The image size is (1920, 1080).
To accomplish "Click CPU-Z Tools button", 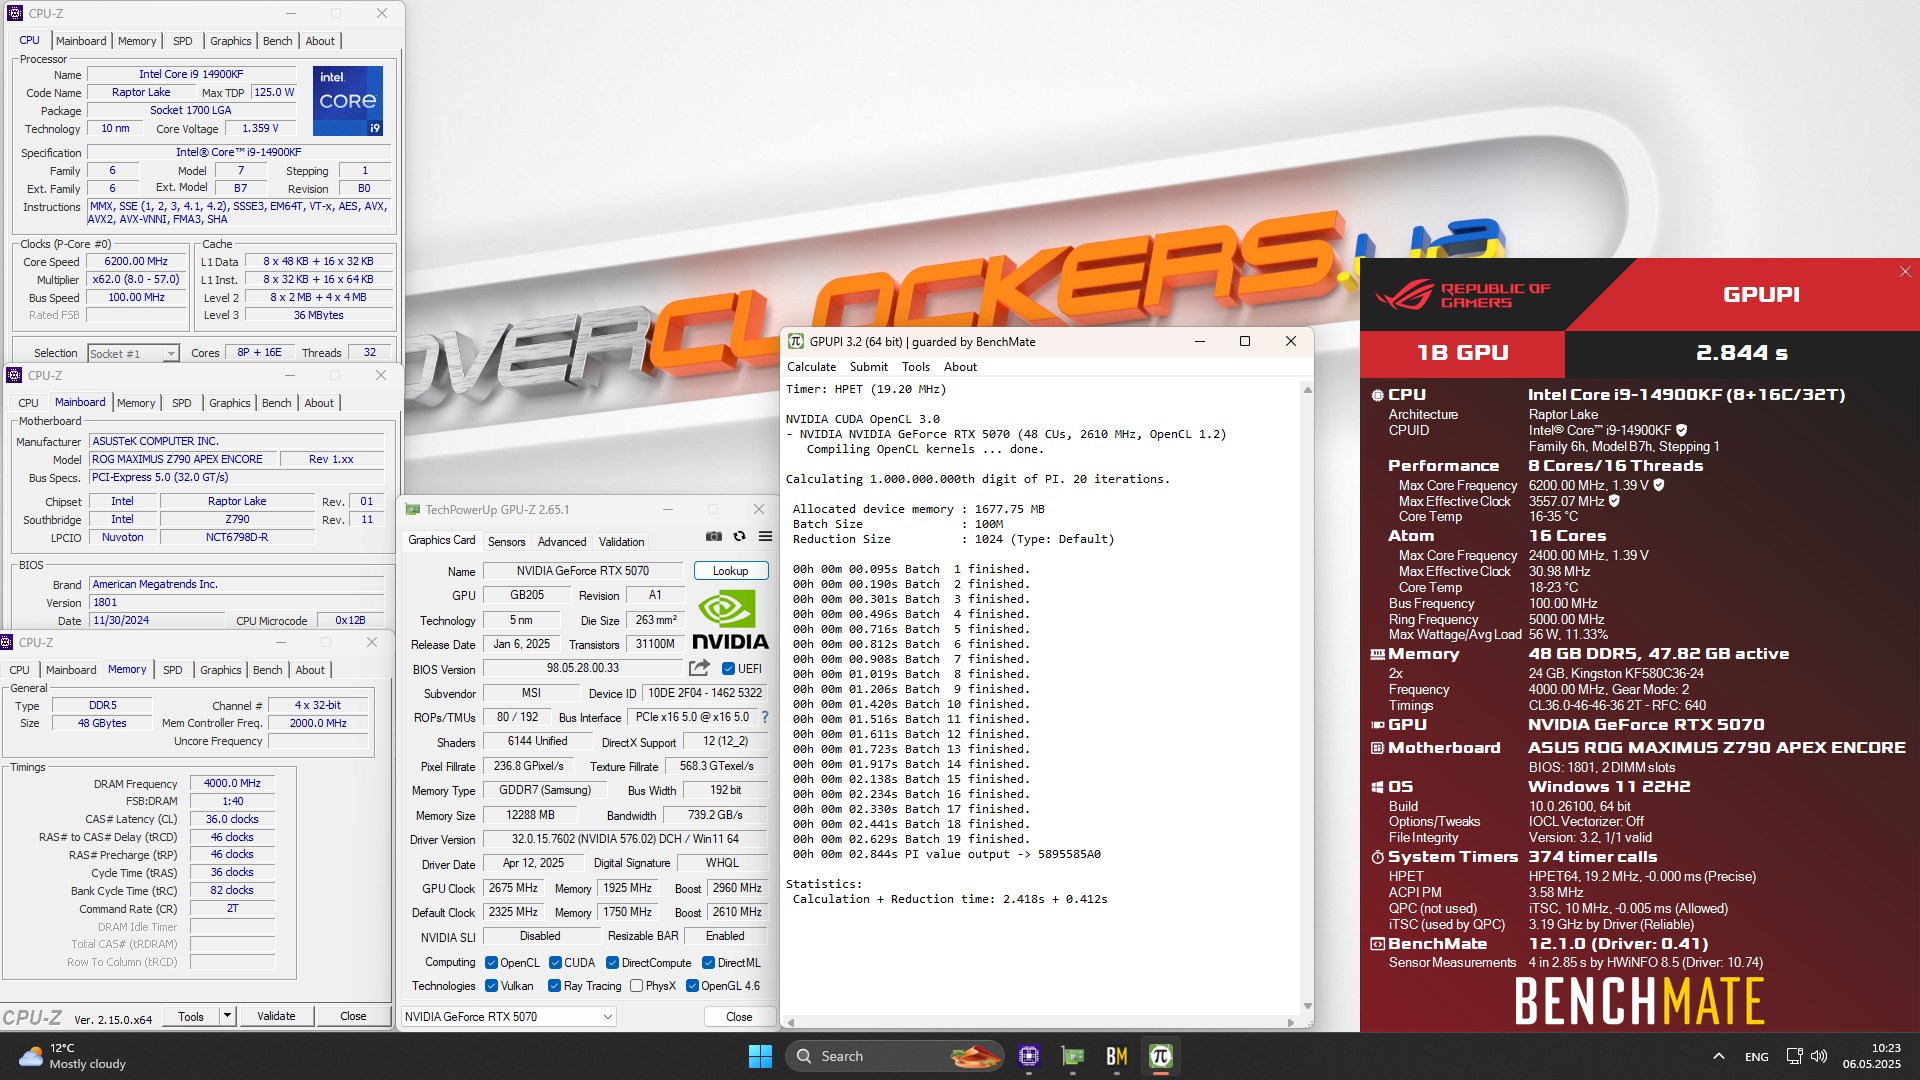I will click(191, 1016).
